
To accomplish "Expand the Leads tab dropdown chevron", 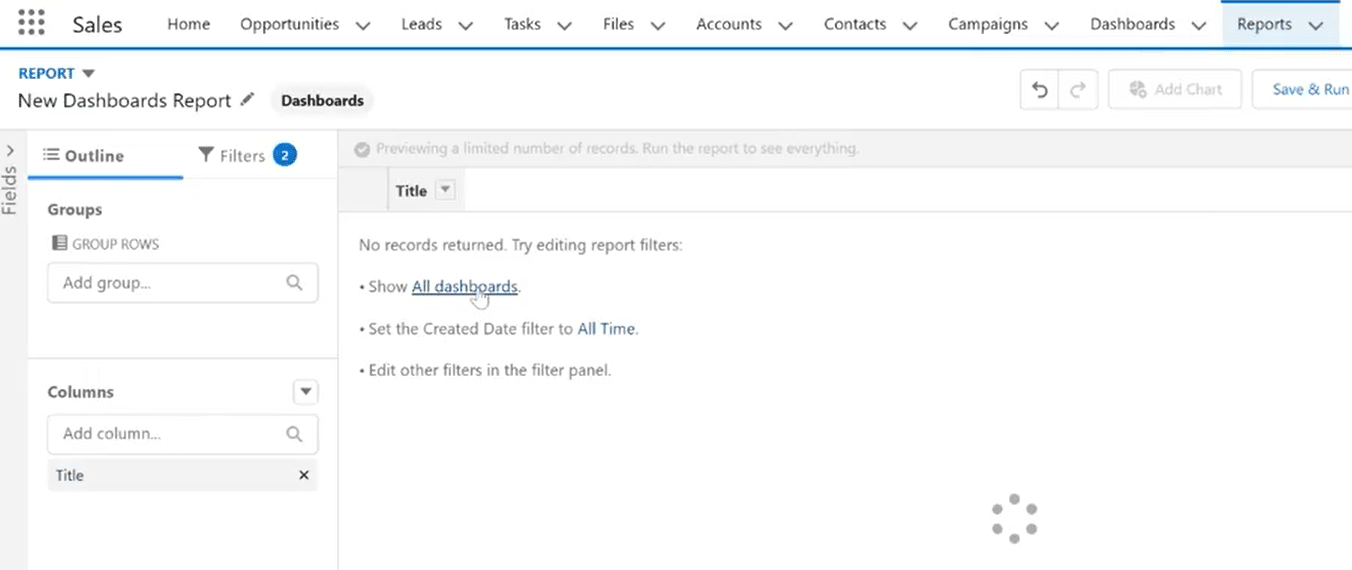I will (x=465, y=25).
